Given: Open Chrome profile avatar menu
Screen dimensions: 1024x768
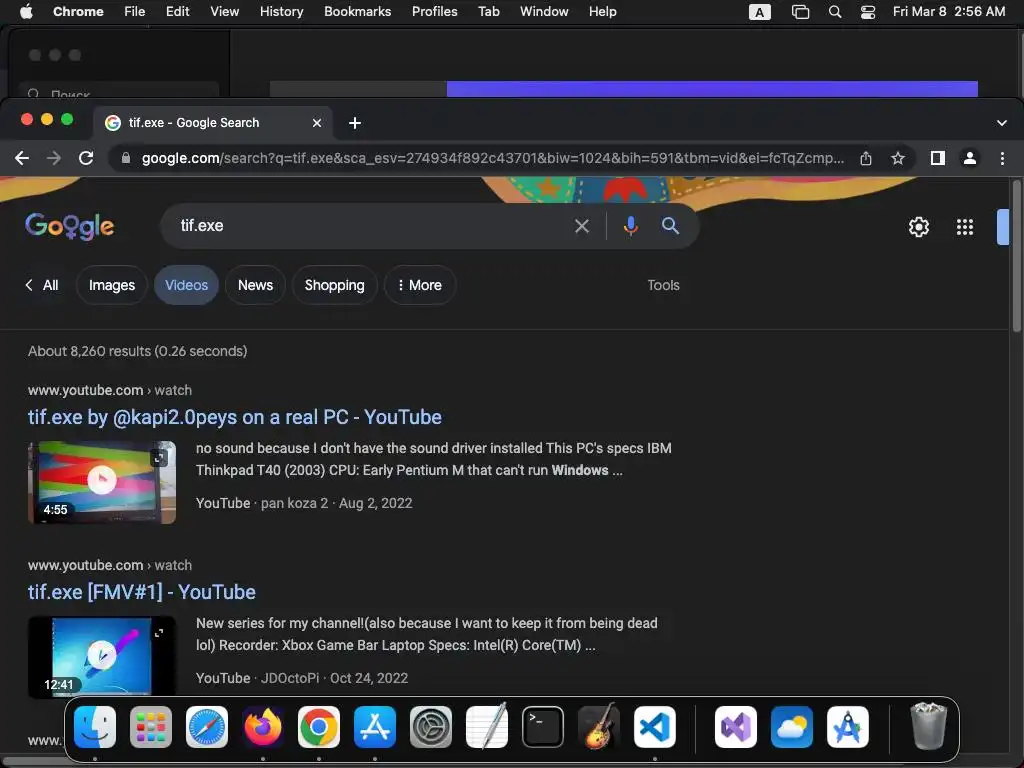Looking at the screenshot, I should [x=970, y=158].
